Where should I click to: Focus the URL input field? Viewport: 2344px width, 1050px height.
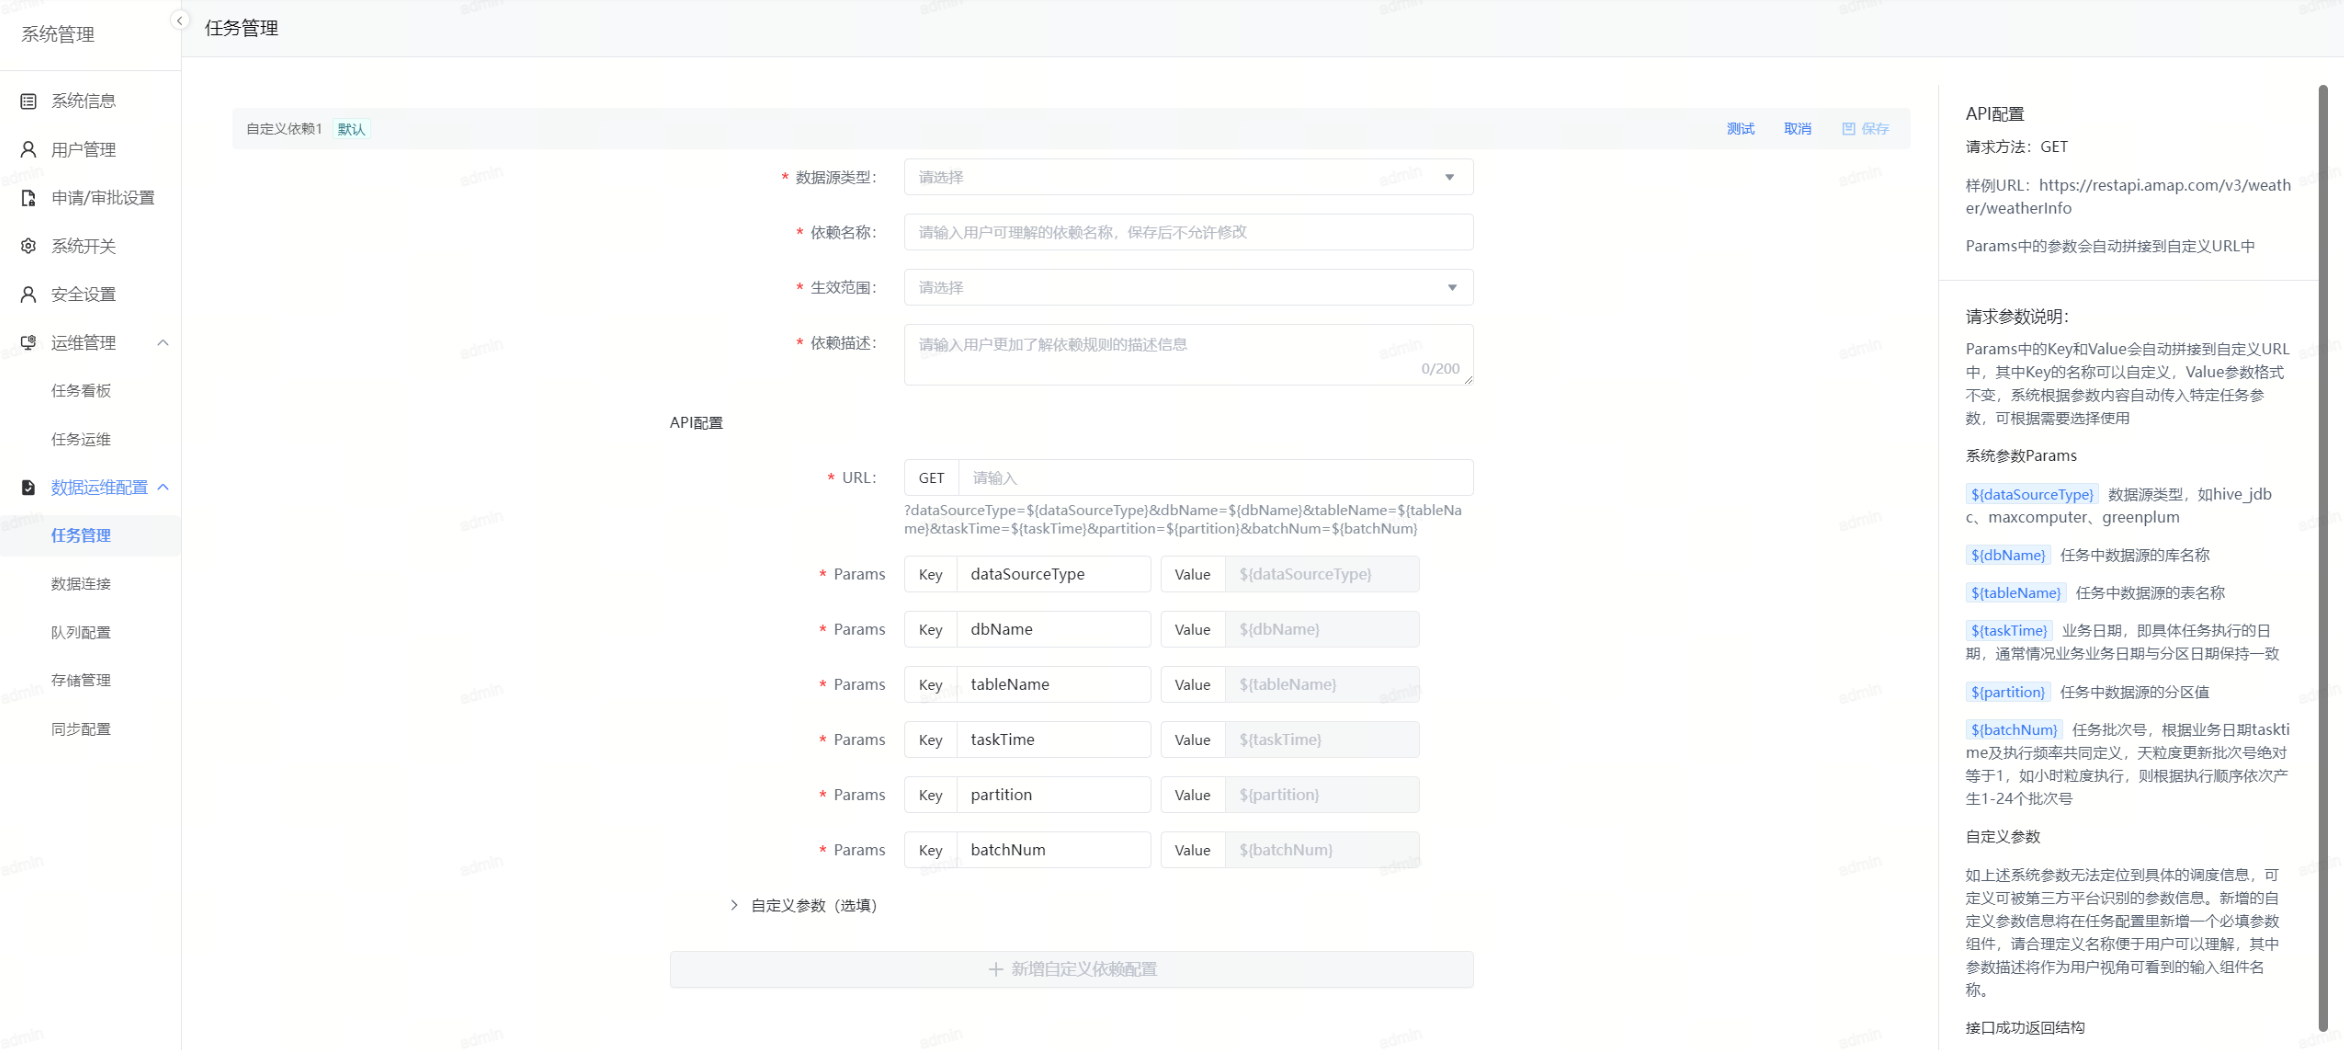(x=1215, y=478)
